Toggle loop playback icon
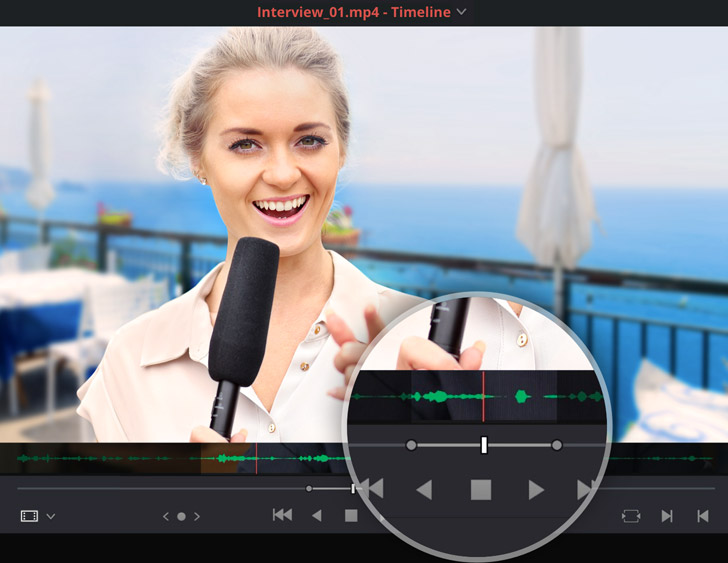Viewport: 728px width, 563px height. click(x=630, y=516)
